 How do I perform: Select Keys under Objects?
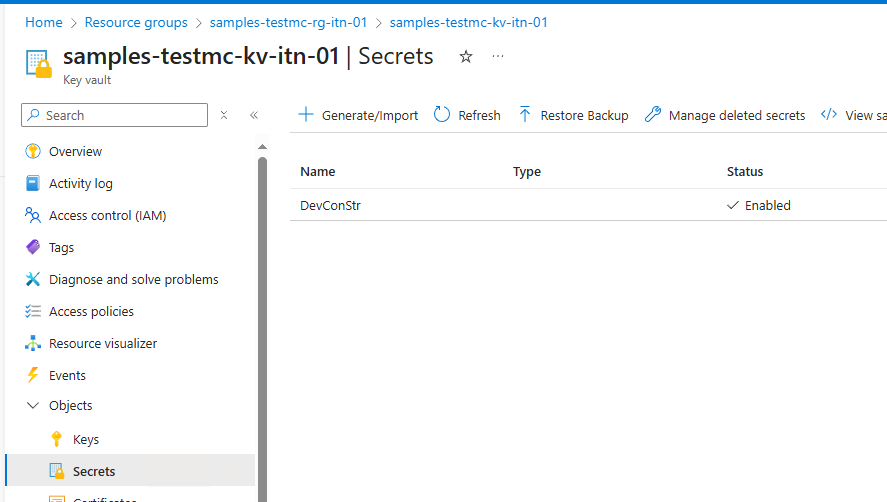click(x=86, y=439)
